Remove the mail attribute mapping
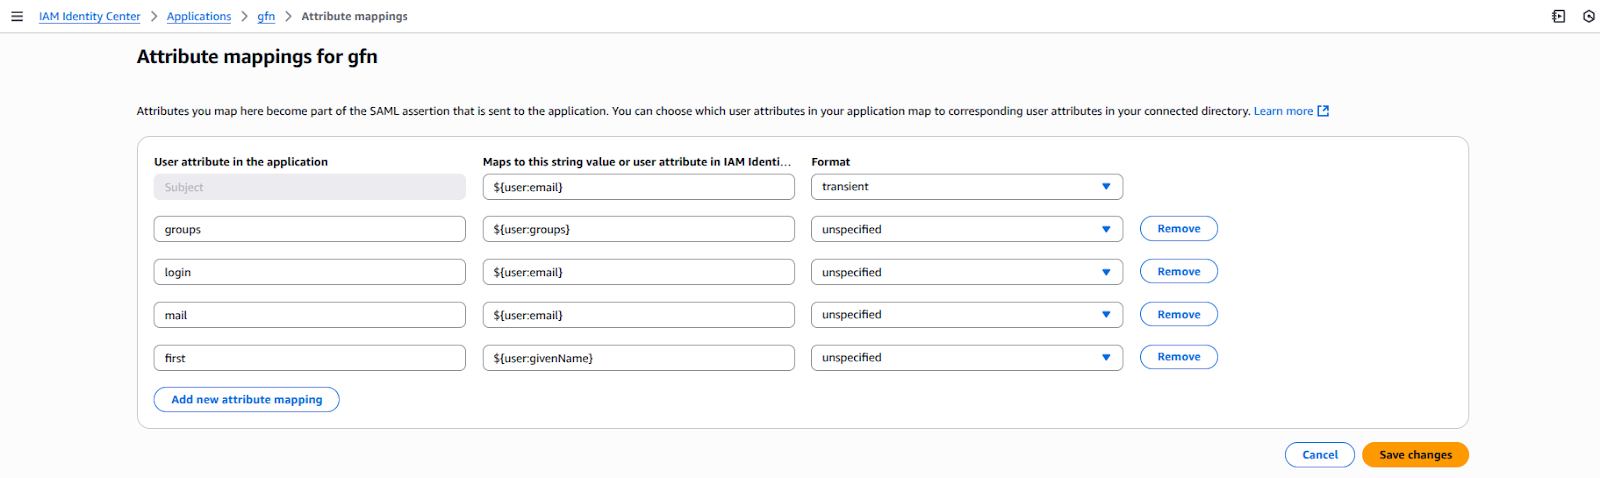 click(x=1178, y=315)
